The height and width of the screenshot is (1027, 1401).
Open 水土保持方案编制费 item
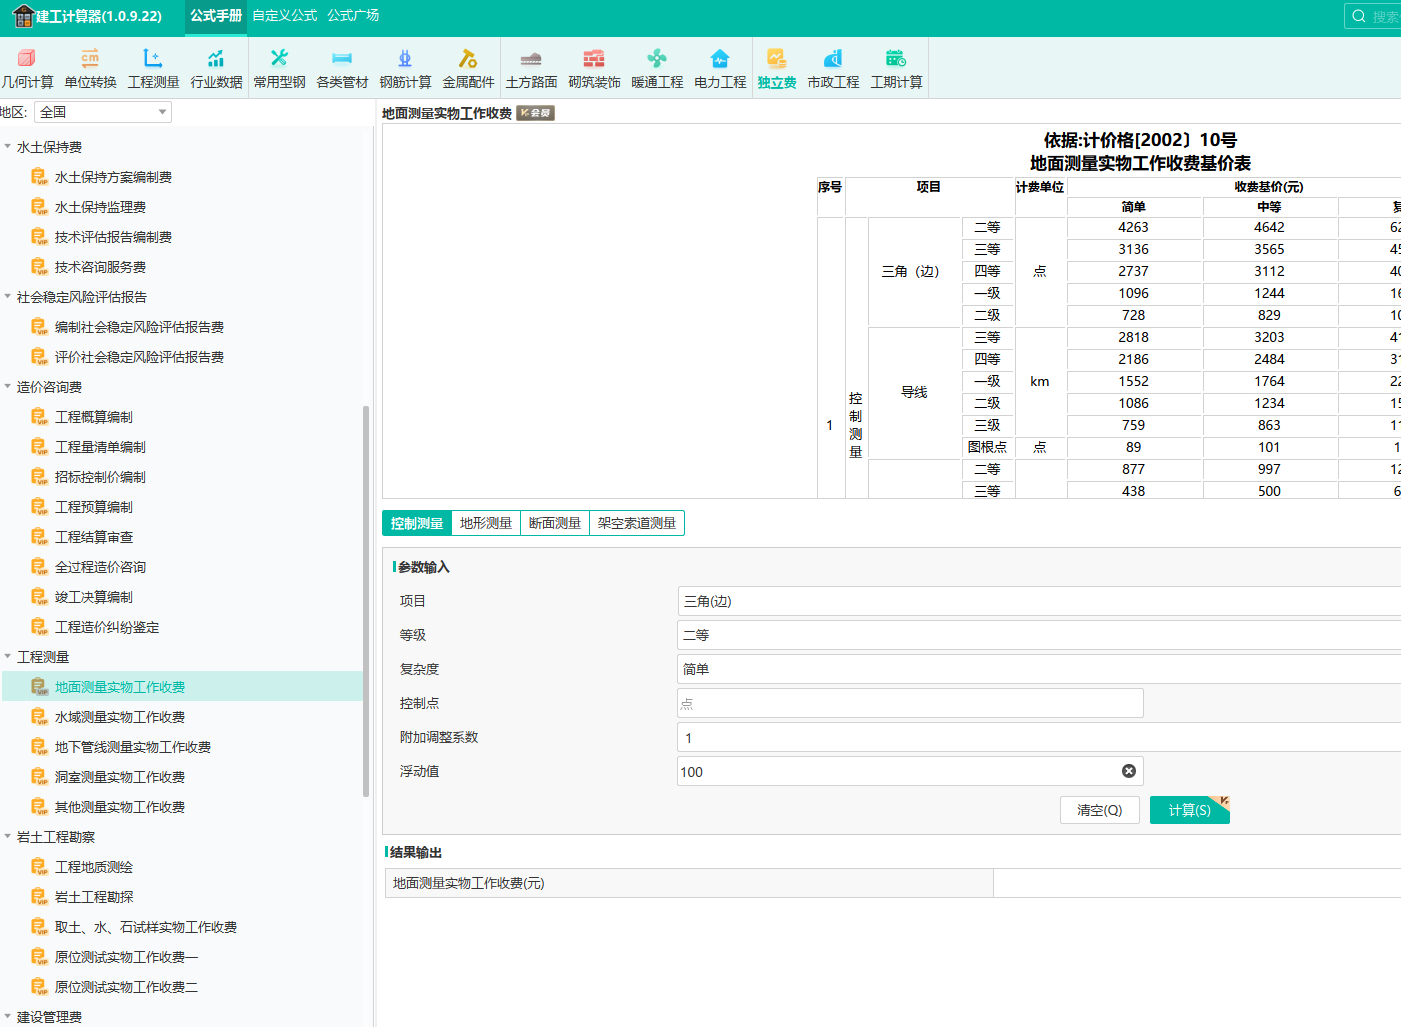pyautogui.click(x=113, y=177)
